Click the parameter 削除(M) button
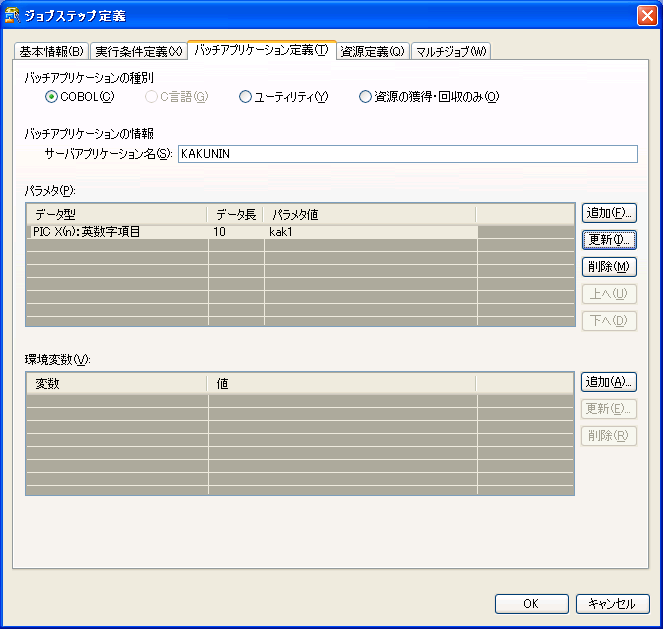The image size is (663, 629). (x=609, y=267)
